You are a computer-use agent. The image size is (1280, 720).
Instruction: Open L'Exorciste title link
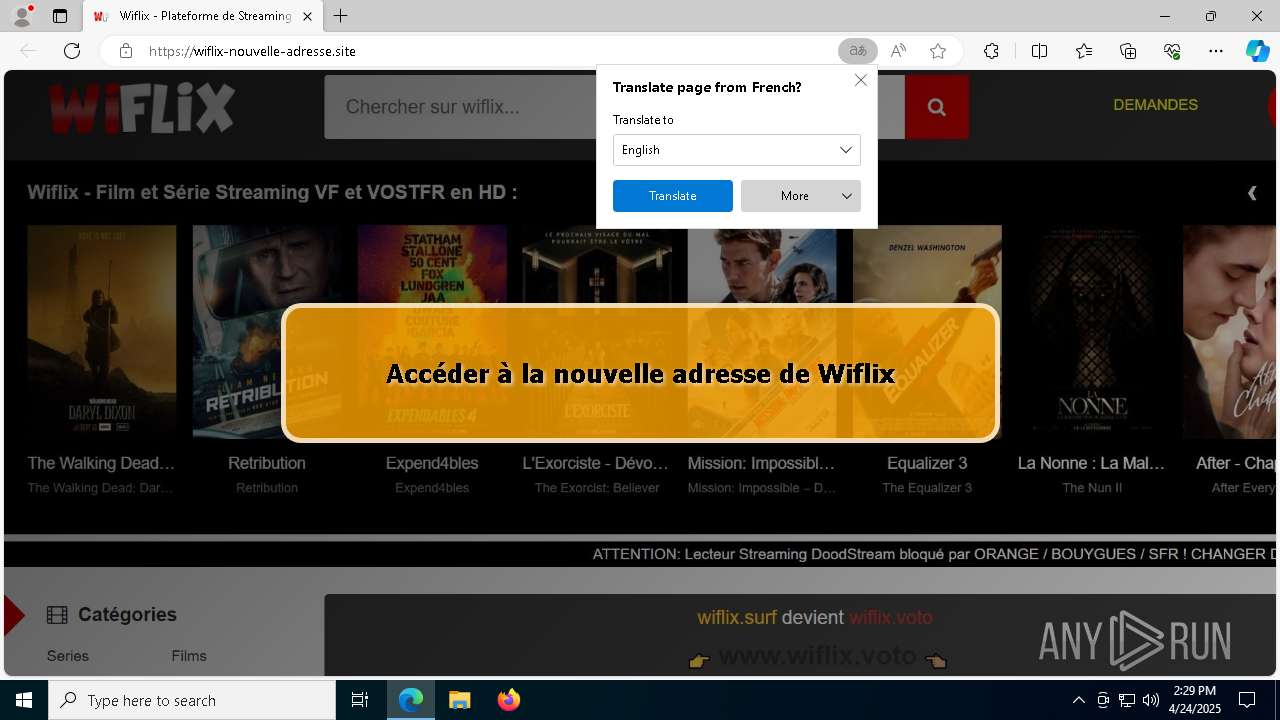596,463
